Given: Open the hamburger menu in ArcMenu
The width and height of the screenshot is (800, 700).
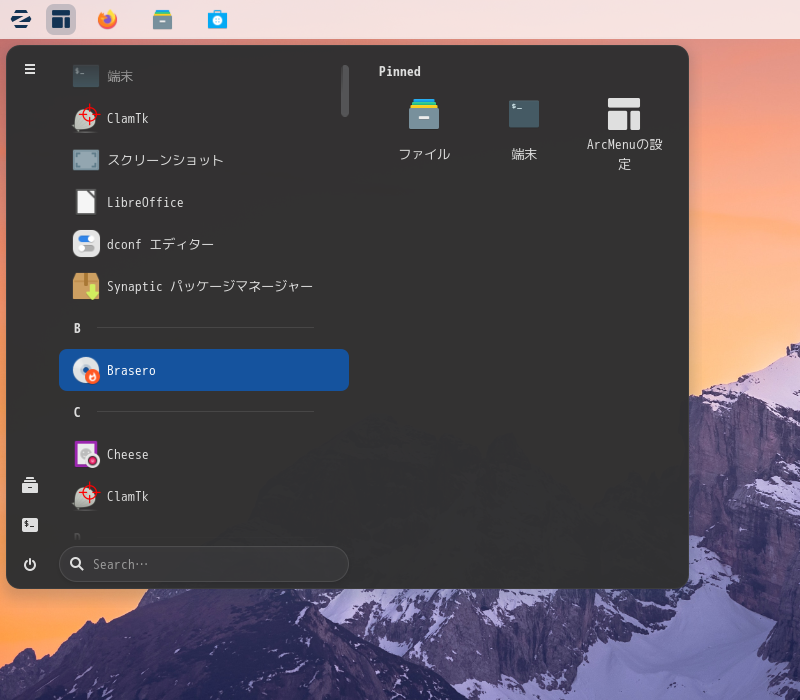Looking at the screenshot, I should coord(30,69).
